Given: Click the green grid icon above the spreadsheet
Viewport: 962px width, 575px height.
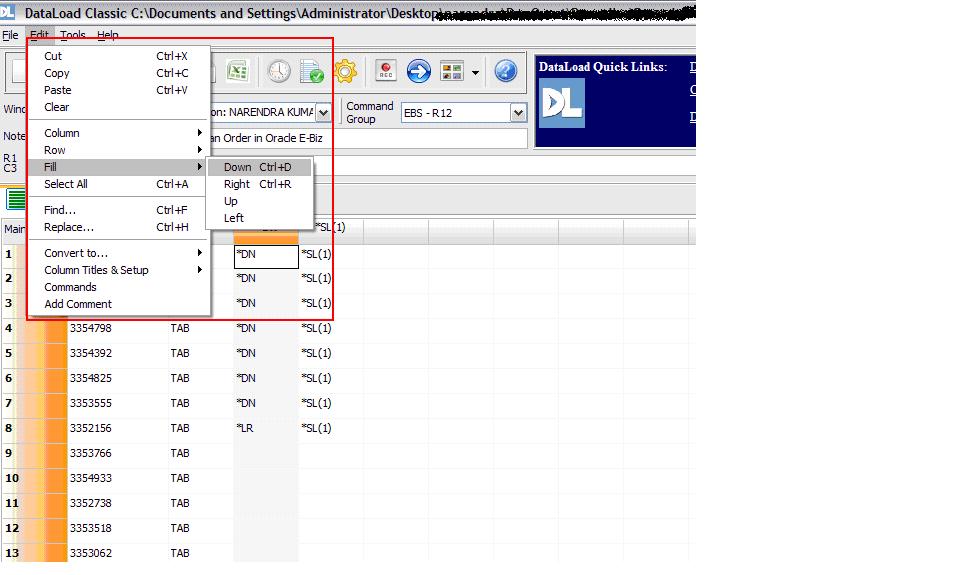Looking at the screenshot, I should [x=16, y=199].
